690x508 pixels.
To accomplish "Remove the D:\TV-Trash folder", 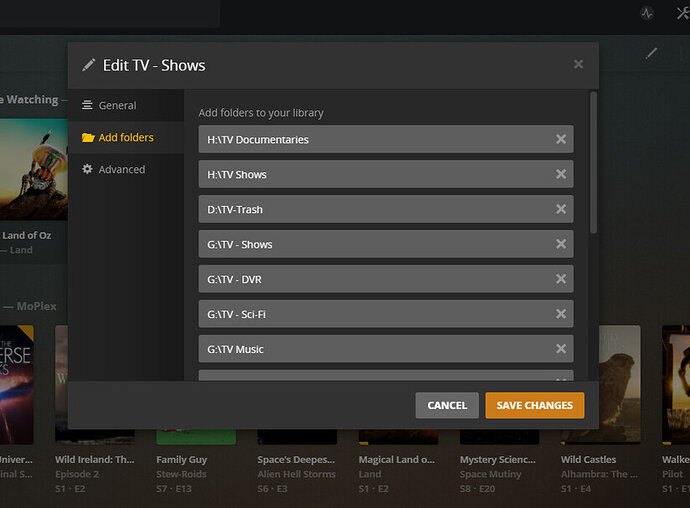I will [x=561, y=209].
